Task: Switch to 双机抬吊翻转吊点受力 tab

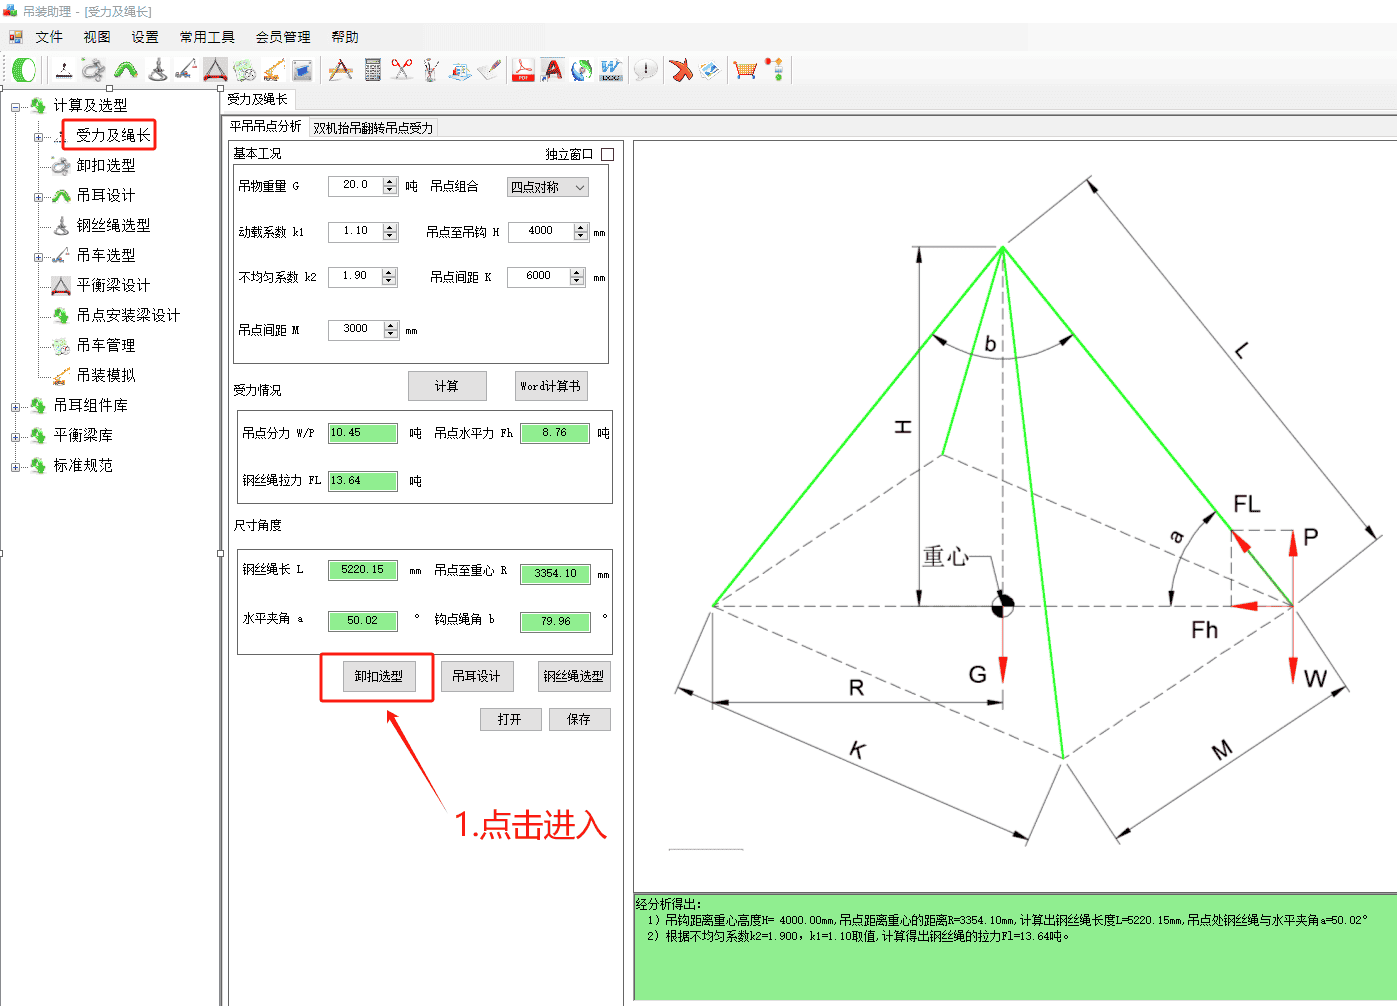Action: tap(373, 128)
